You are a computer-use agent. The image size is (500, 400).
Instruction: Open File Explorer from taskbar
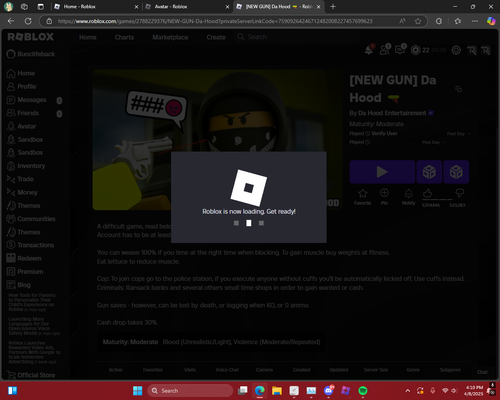coord(277,391)
